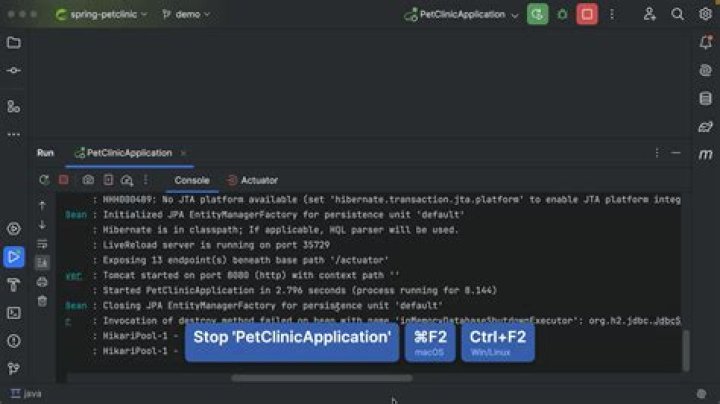Select the Run panel label
Screen dimensions: 720x404
[x=45, y=153]
